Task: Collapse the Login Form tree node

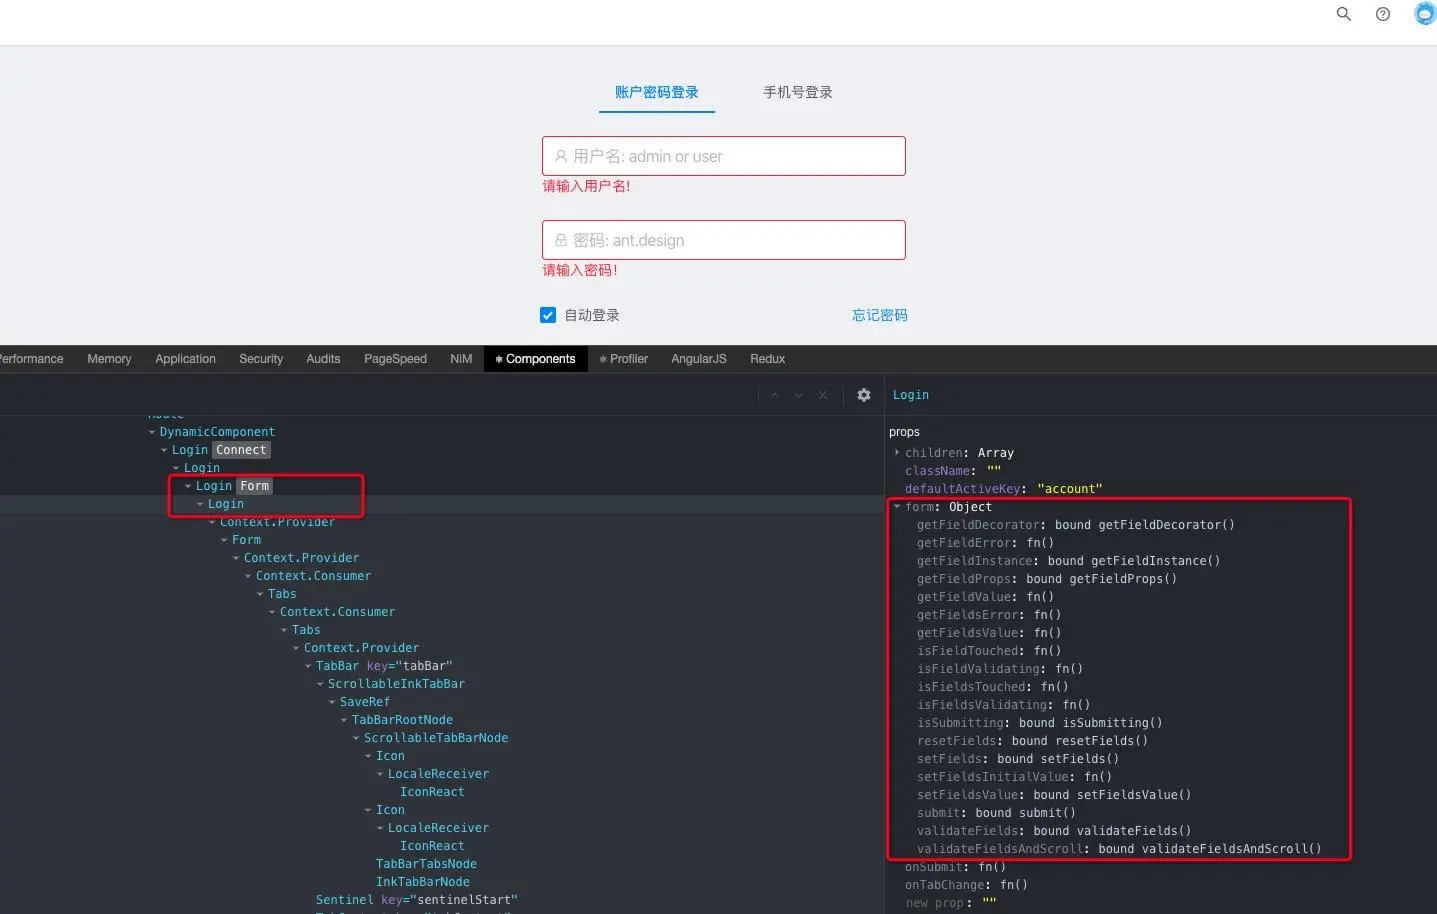Action: coord(188,486)
